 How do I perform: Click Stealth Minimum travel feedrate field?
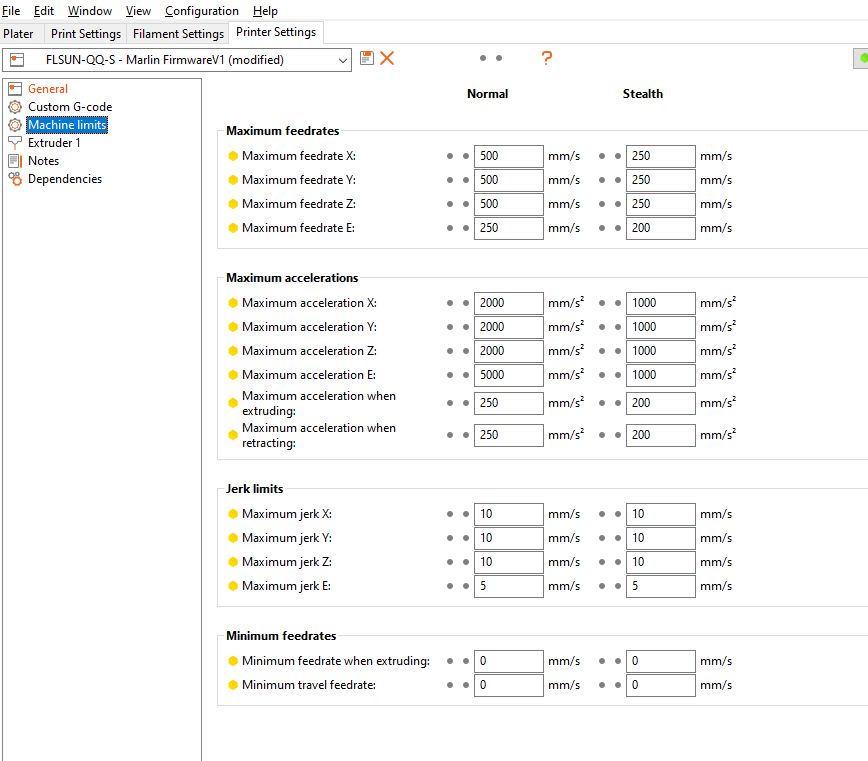point(660,685)
